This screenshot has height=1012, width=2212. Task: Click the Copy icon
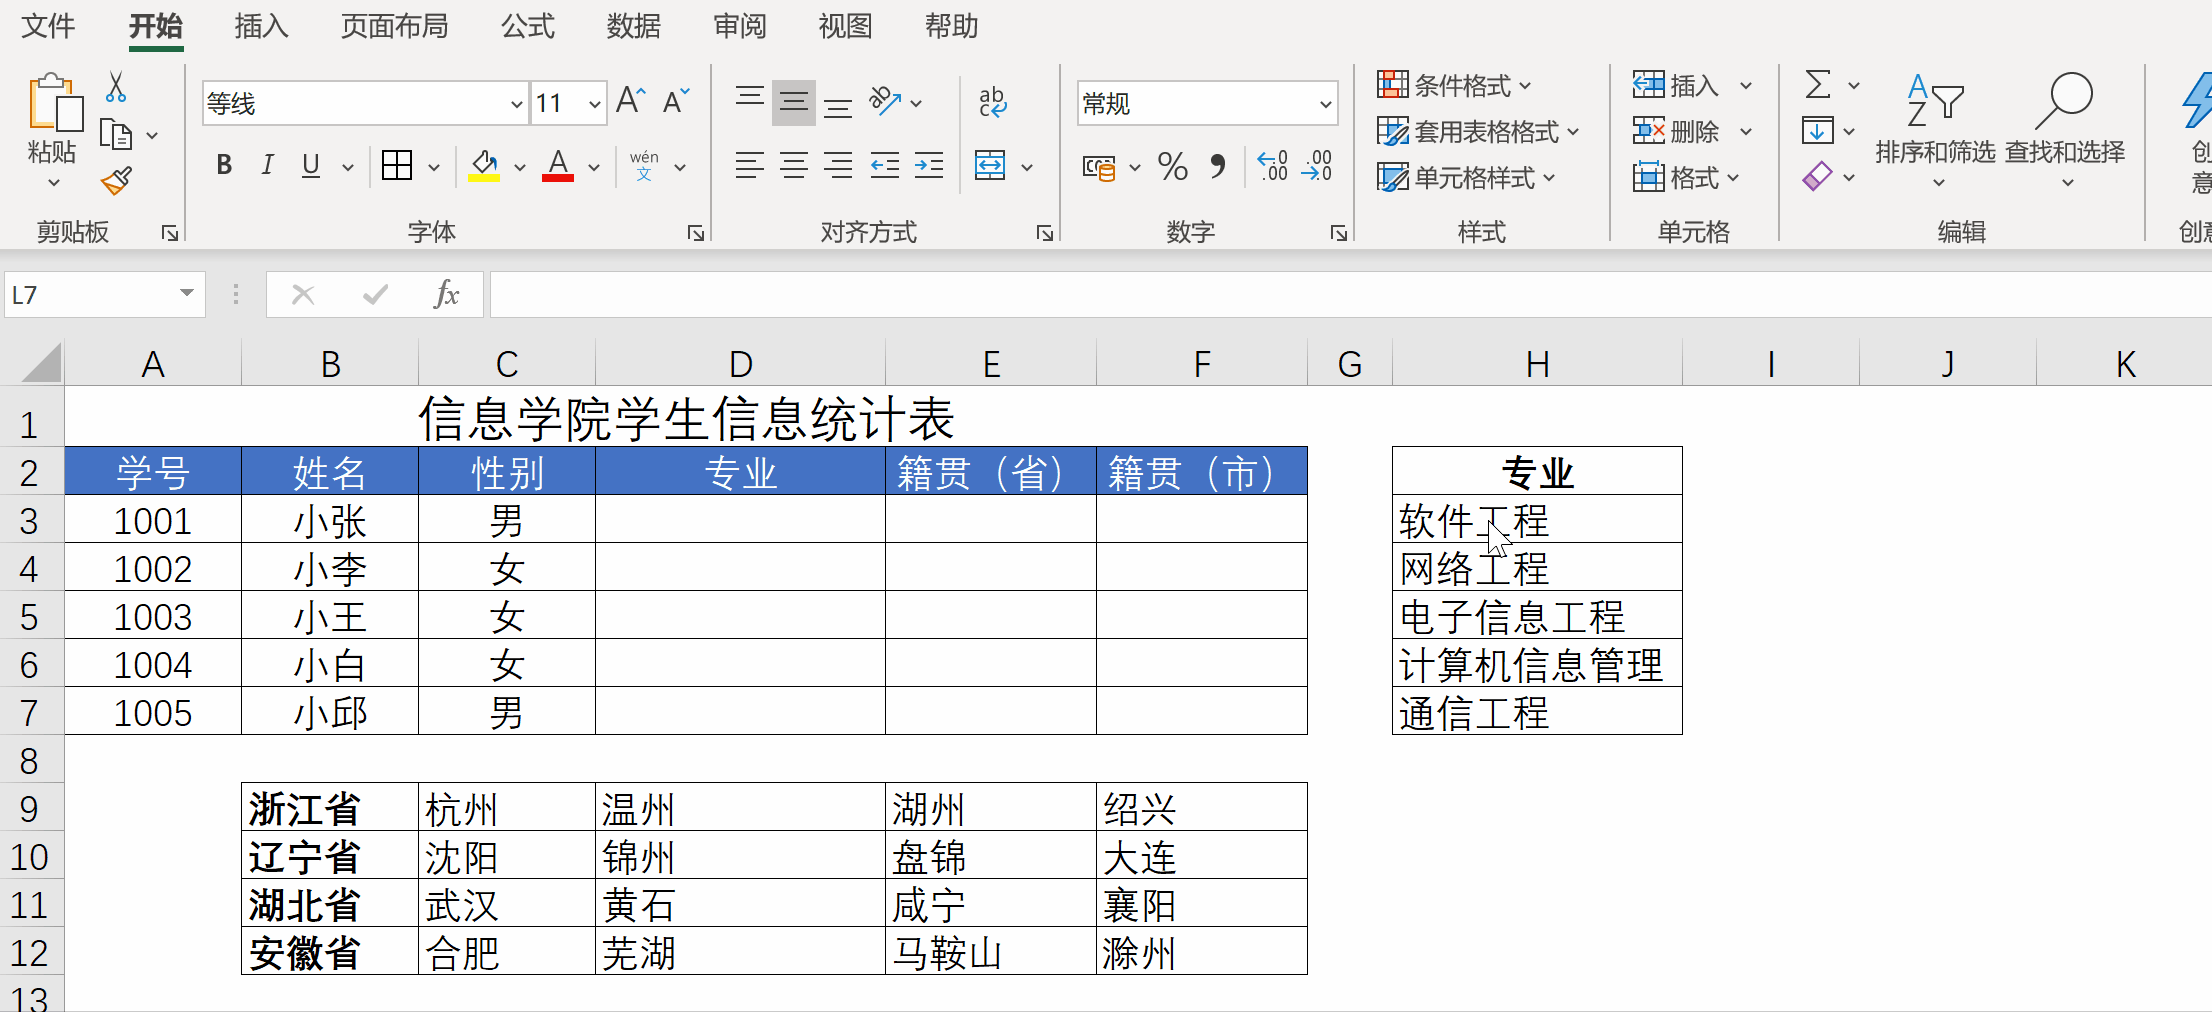116,134
